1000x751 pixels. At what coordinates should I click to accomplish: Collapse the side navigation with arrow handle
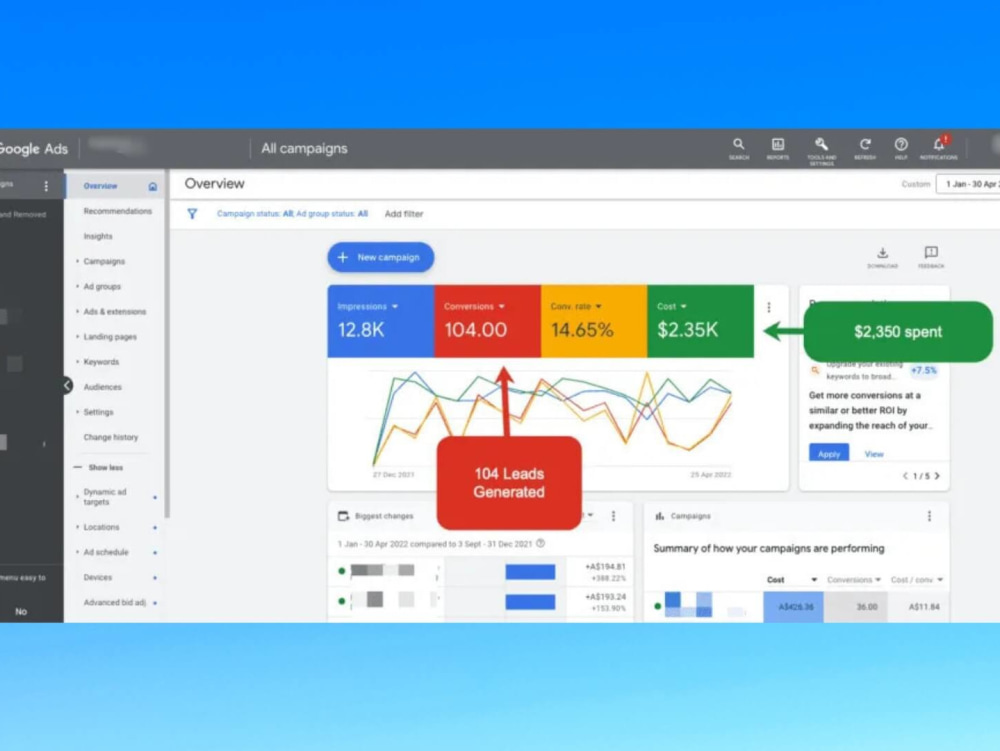coord(67,385)
